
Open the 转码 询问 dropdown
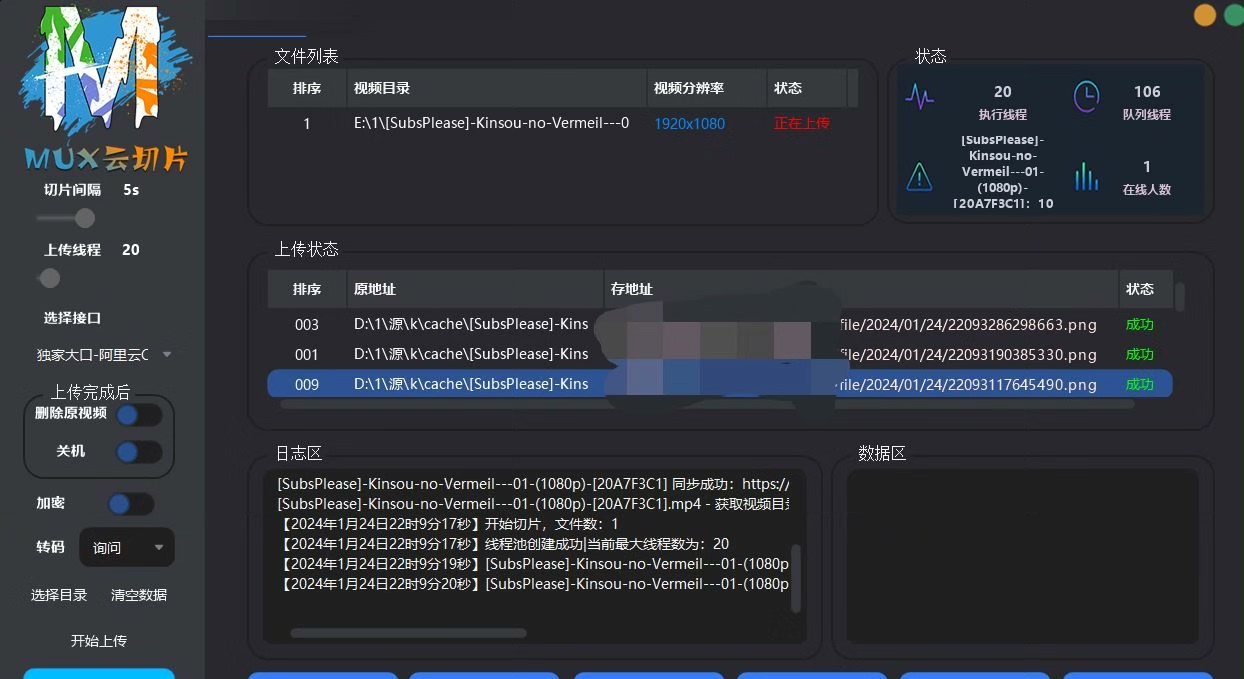[x=127, y=547]
